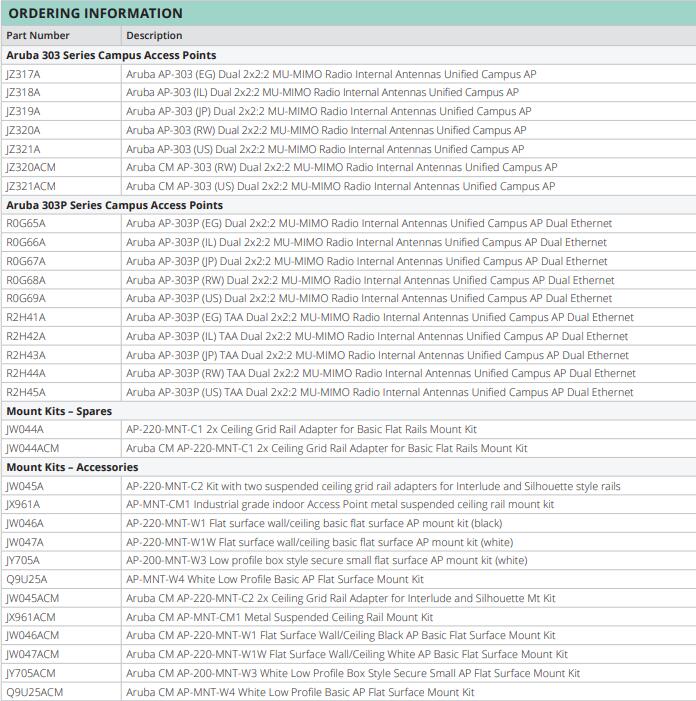
Task: Click the AP-220-MNT-C2 Kit Interlude and Silhouette description
Action: point(373,486)
